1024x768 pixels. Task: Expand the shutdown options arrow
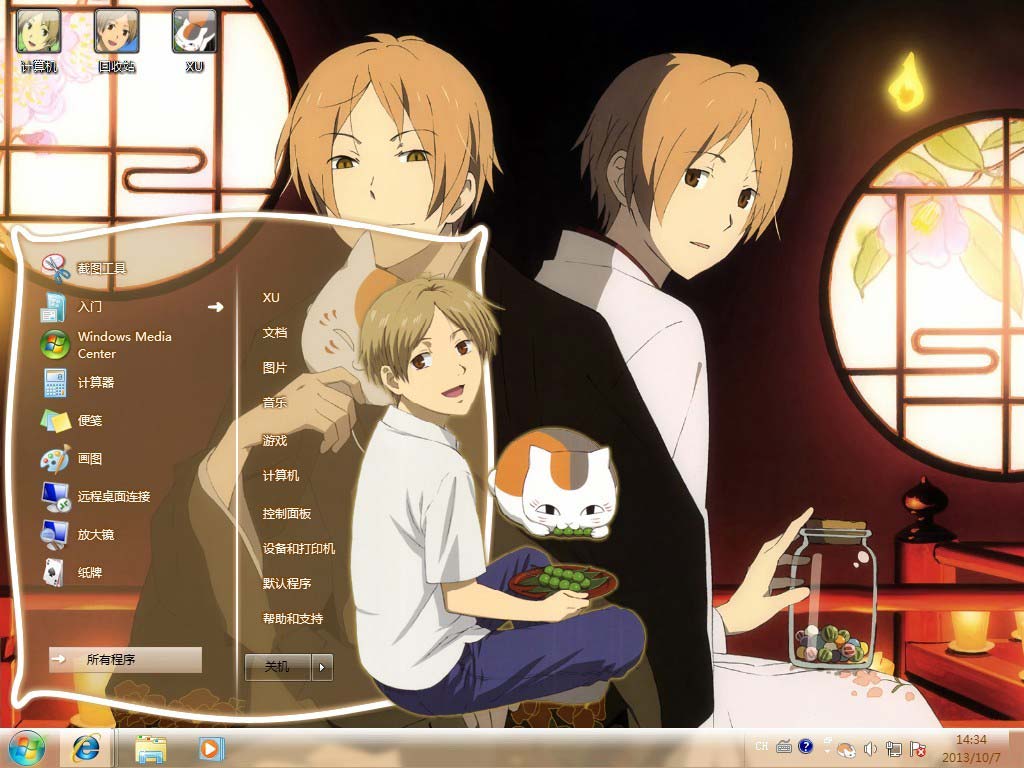[x=322, y=666]
